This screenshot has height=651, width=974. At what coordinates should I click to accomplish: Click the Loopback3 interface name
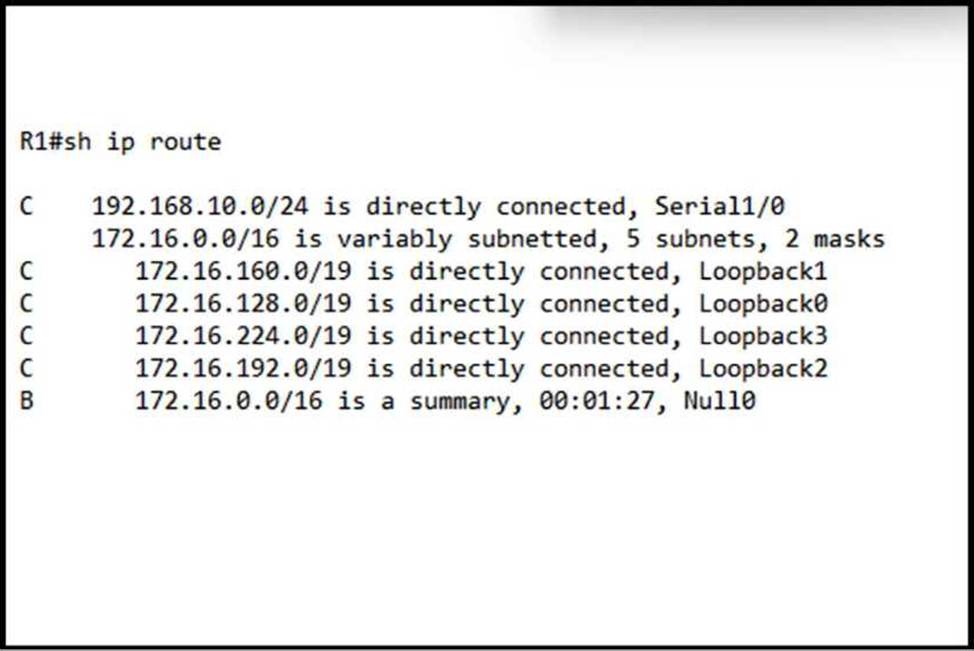point(763,337)
